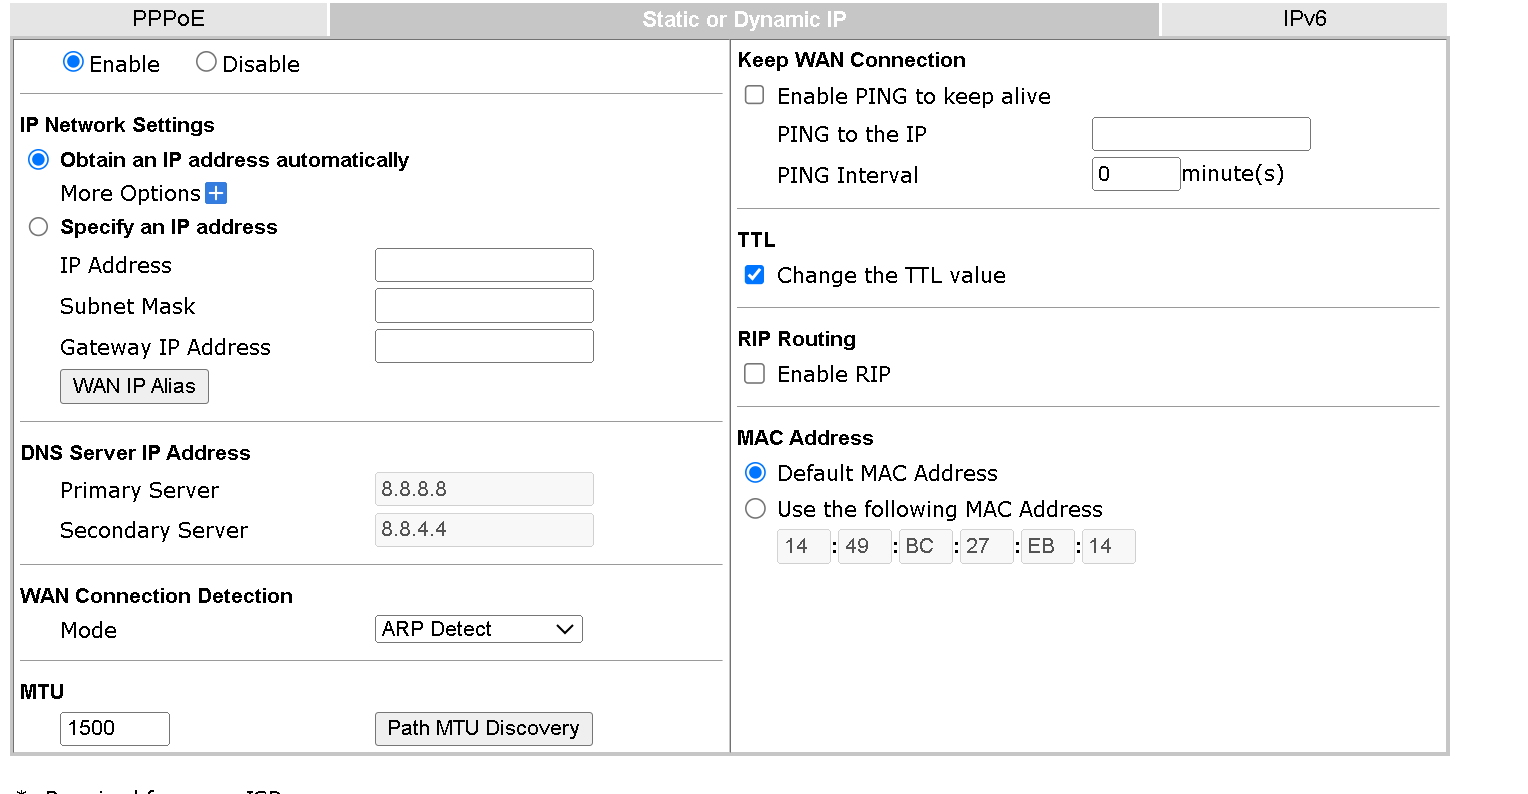Click the WAN IP Alias button
Image resolution: width=1528 pixels, height=794 pixels.
click(x=134, y=386)
